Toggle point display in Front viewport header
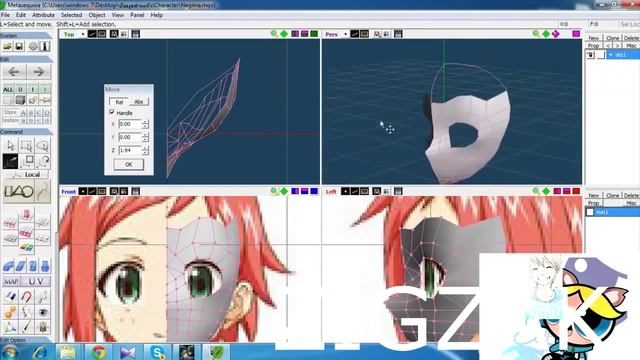 (82, 191)
